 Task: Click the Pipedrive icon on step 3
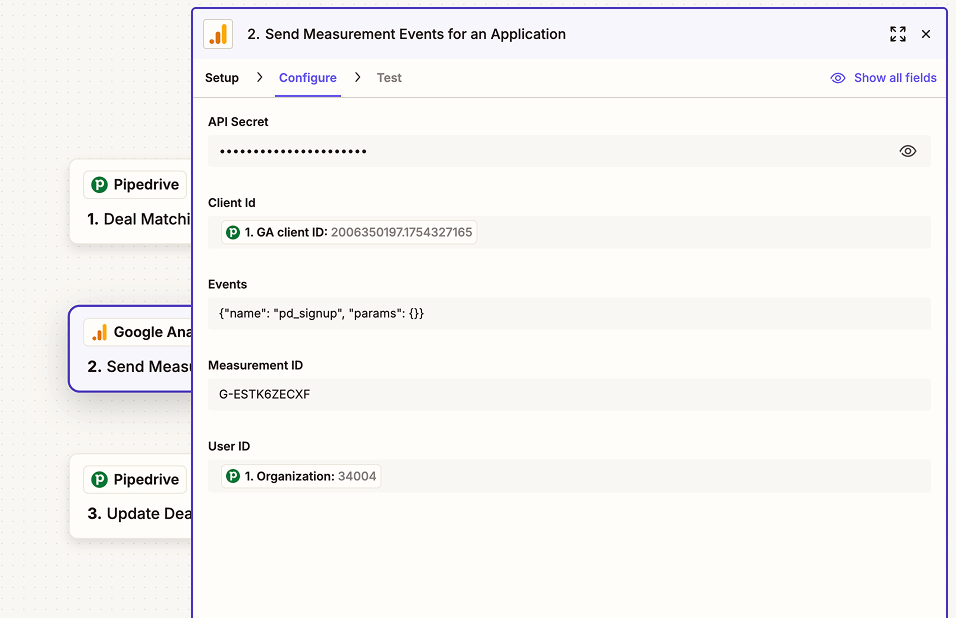pyautogui.click(x=100, y=480)
